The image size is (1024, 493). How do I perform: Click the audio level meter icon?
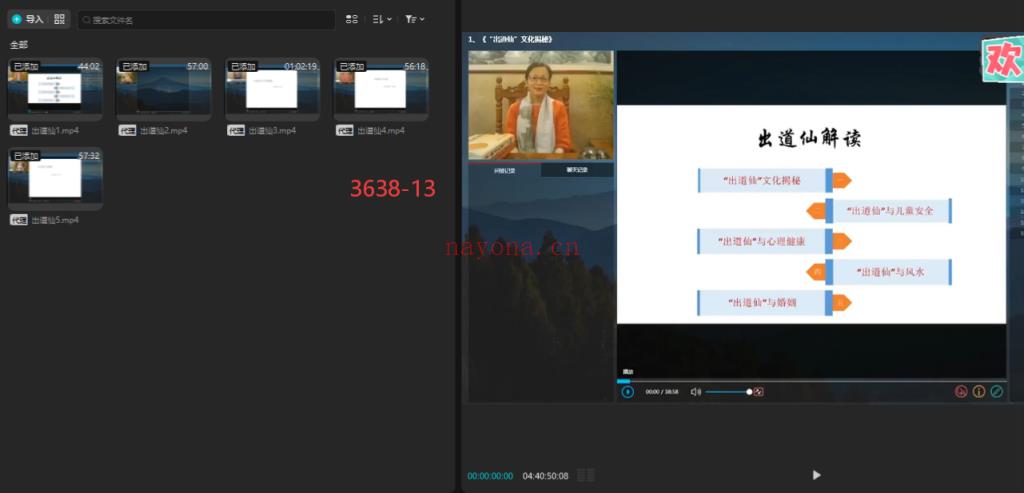pos(586,475)
